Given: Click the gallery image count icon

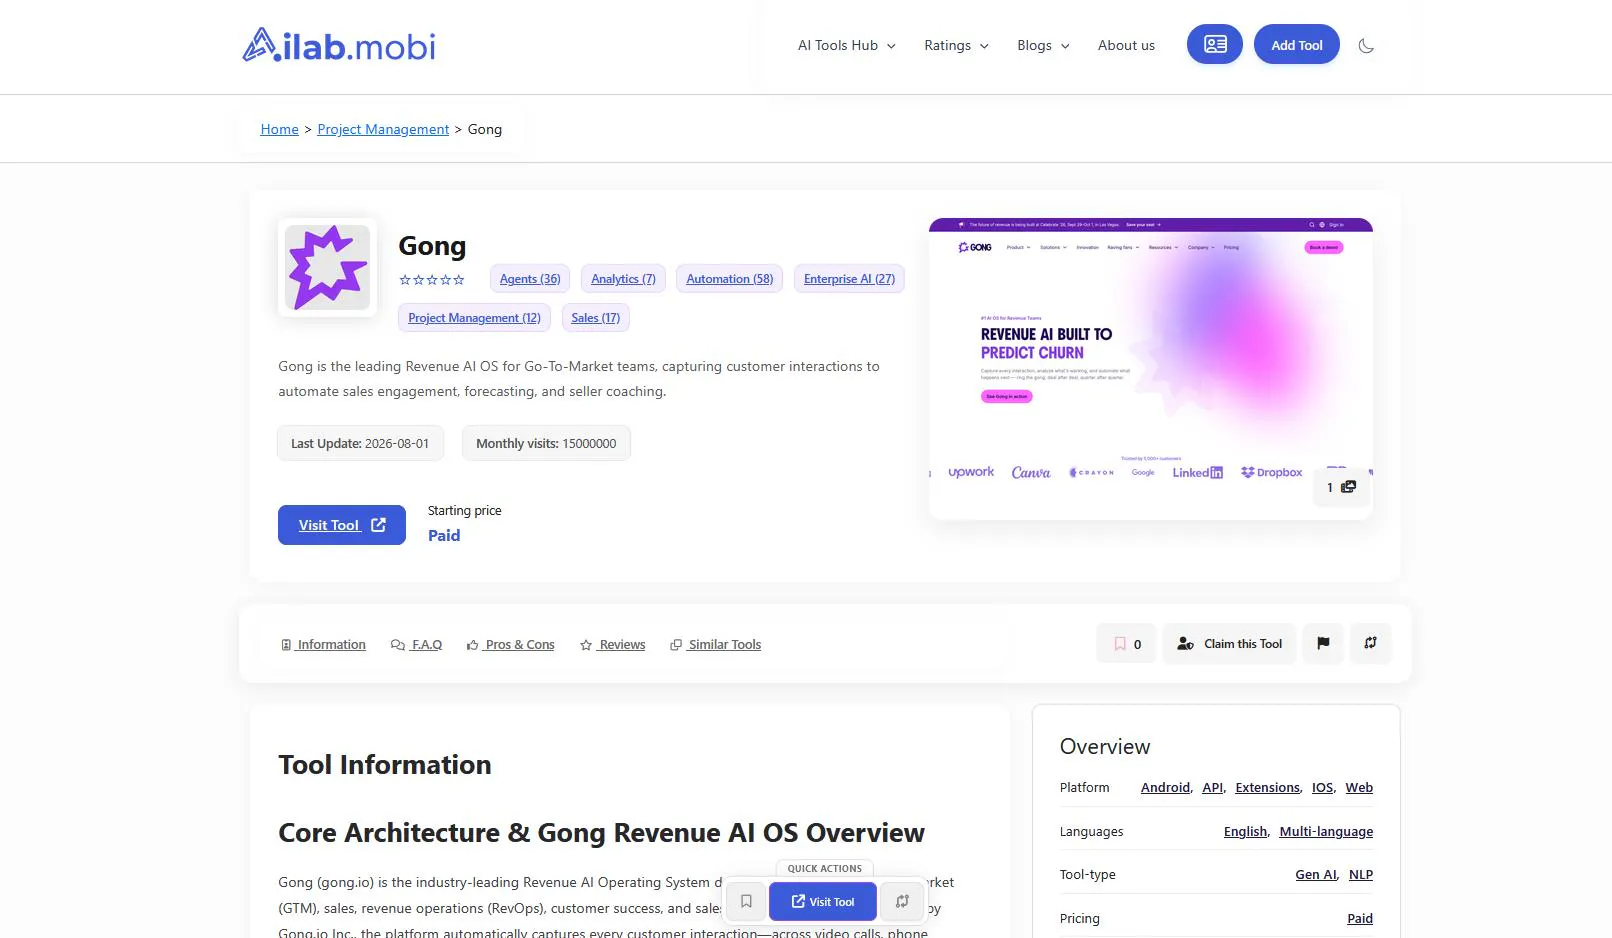Looking at the screenshot, I should [1341, 487].
